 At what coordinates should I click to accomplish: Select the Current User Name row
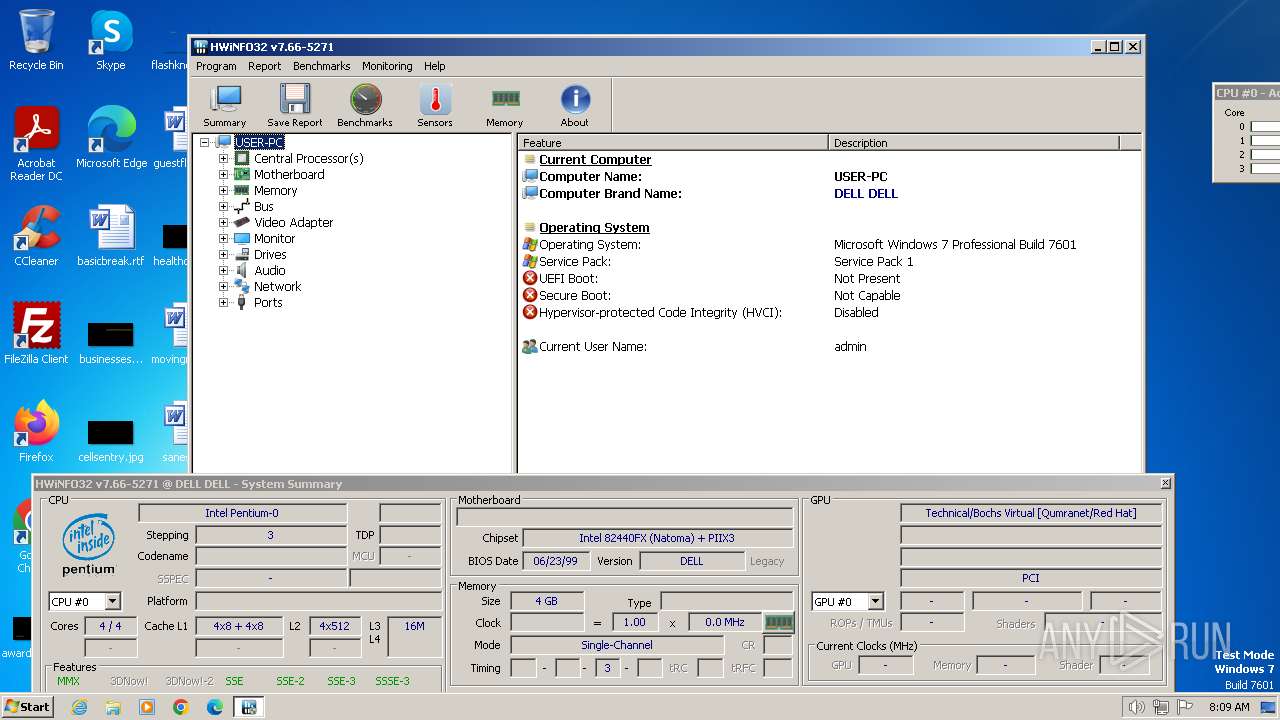(x=830, y=346)
